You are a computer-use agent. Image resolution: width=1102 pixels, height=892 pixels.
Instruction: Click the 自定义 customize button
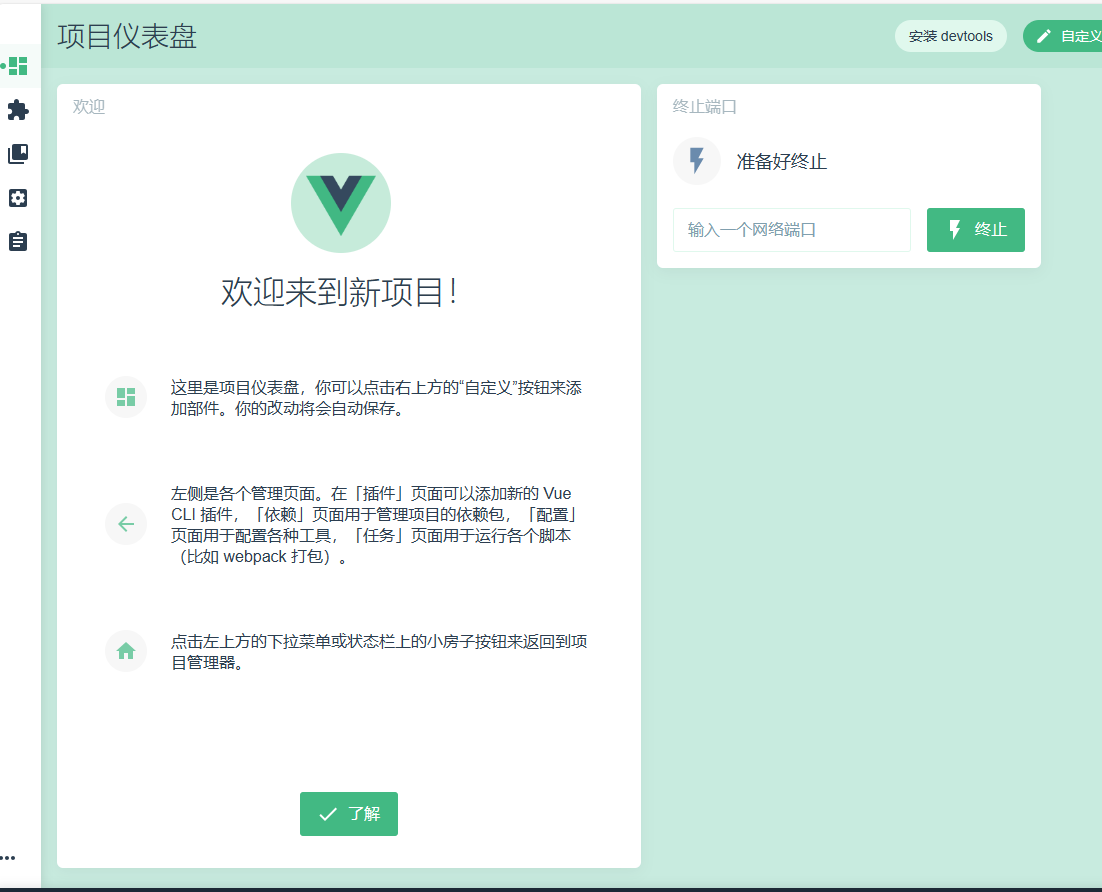1063,36
